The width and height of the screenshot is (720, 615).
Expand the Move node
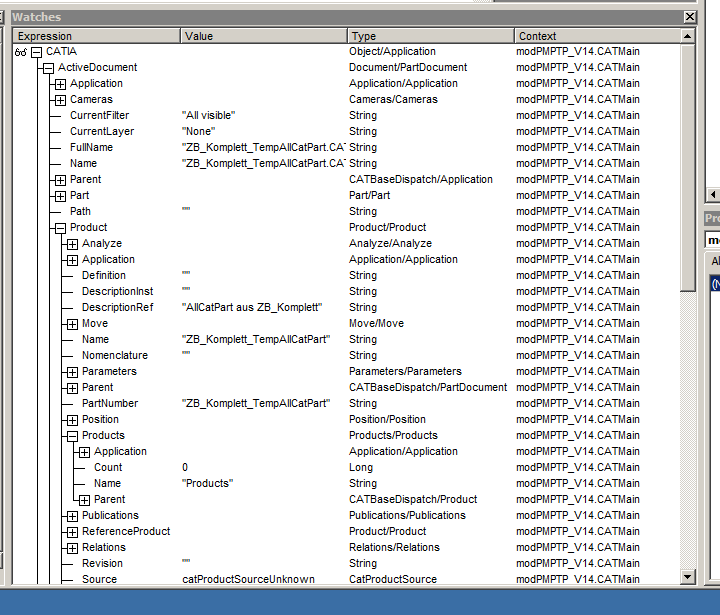click(72, 324)
